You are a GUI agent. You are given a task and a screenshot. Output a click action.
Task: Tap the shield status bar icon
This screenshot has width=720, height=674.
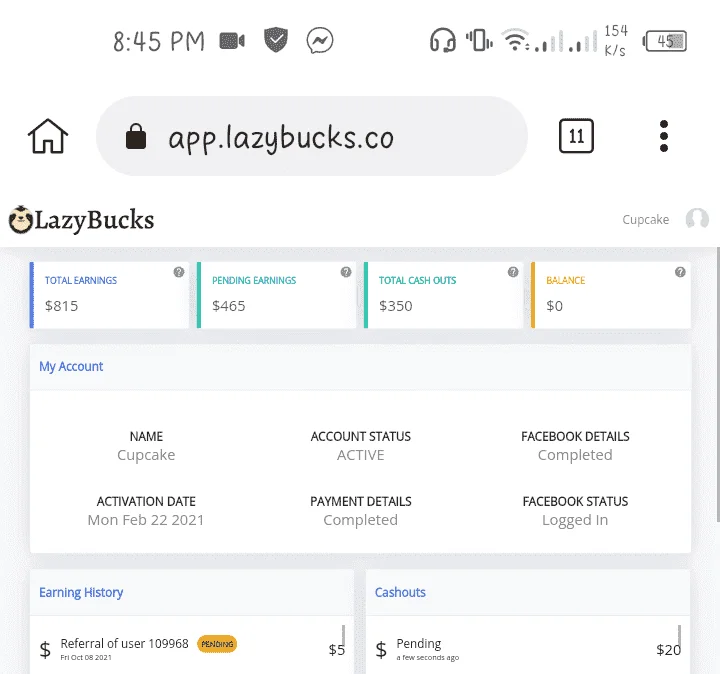(x=276, y=40)
